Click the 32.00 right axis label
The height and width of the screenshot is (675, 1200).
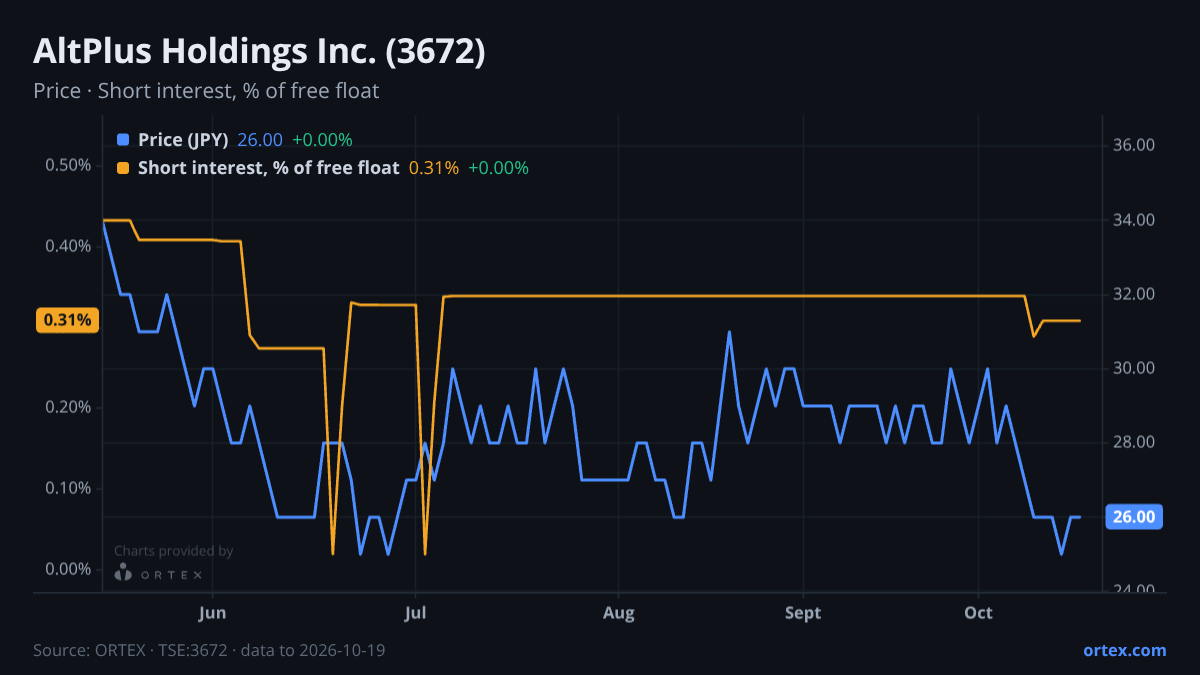(1134, 294)
